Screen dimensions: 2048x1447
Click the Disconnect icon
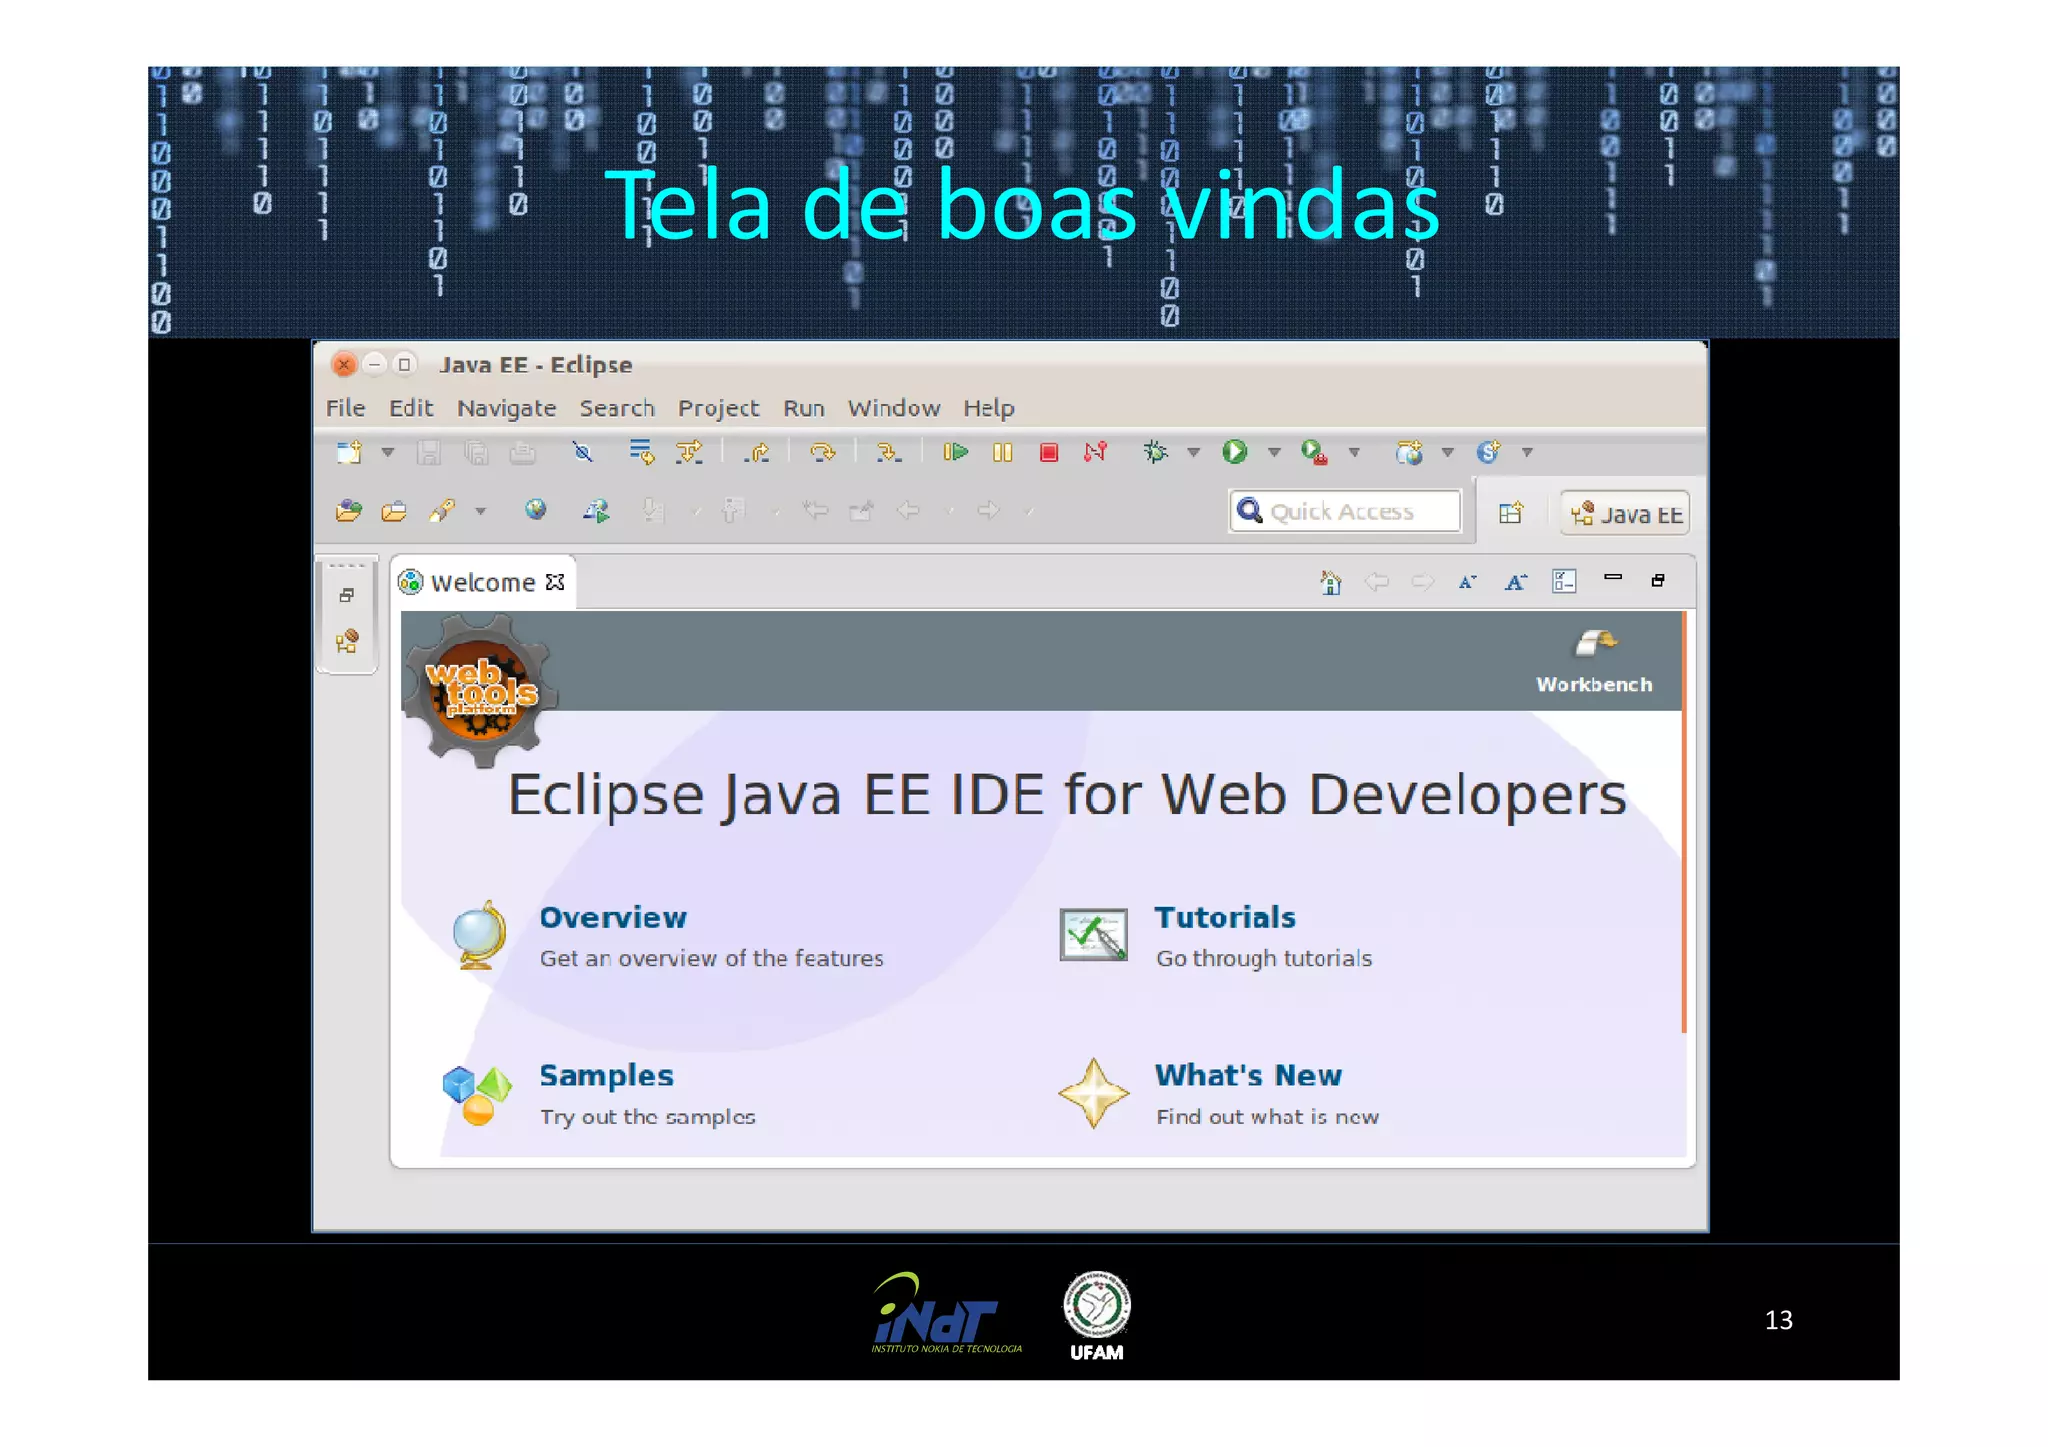click(x=1095, y=452)
